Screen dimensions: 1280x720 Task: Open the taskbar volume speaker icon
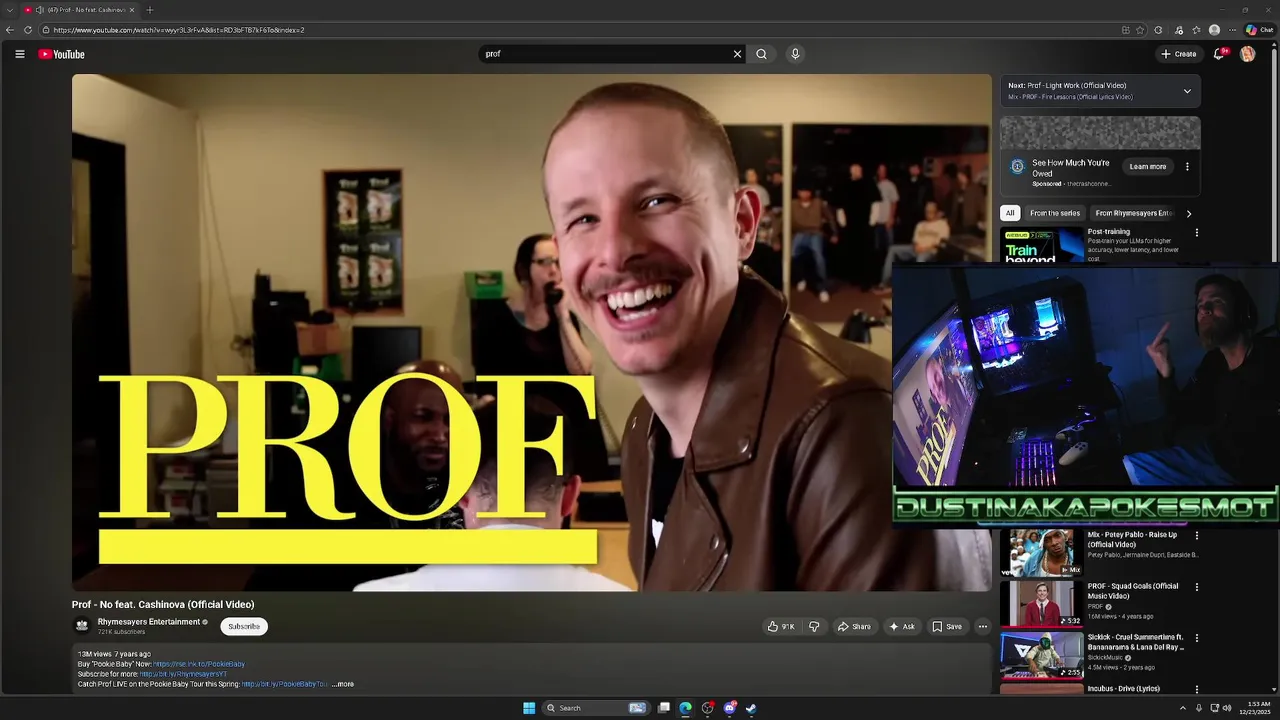(1227, 708)
